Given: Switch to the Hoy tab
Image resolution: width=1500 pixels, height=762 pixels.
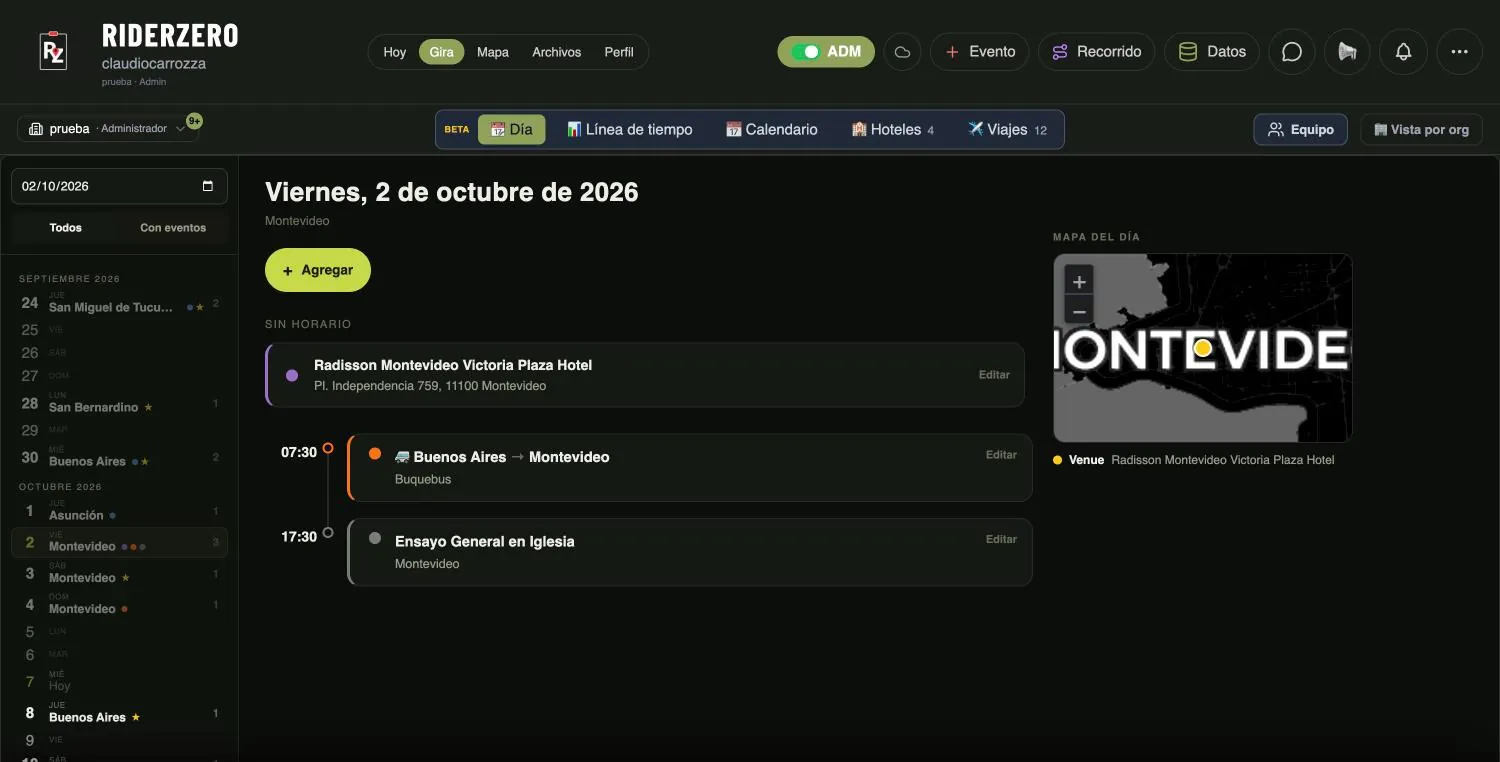Looking at the screenshot, I should 395,52.
